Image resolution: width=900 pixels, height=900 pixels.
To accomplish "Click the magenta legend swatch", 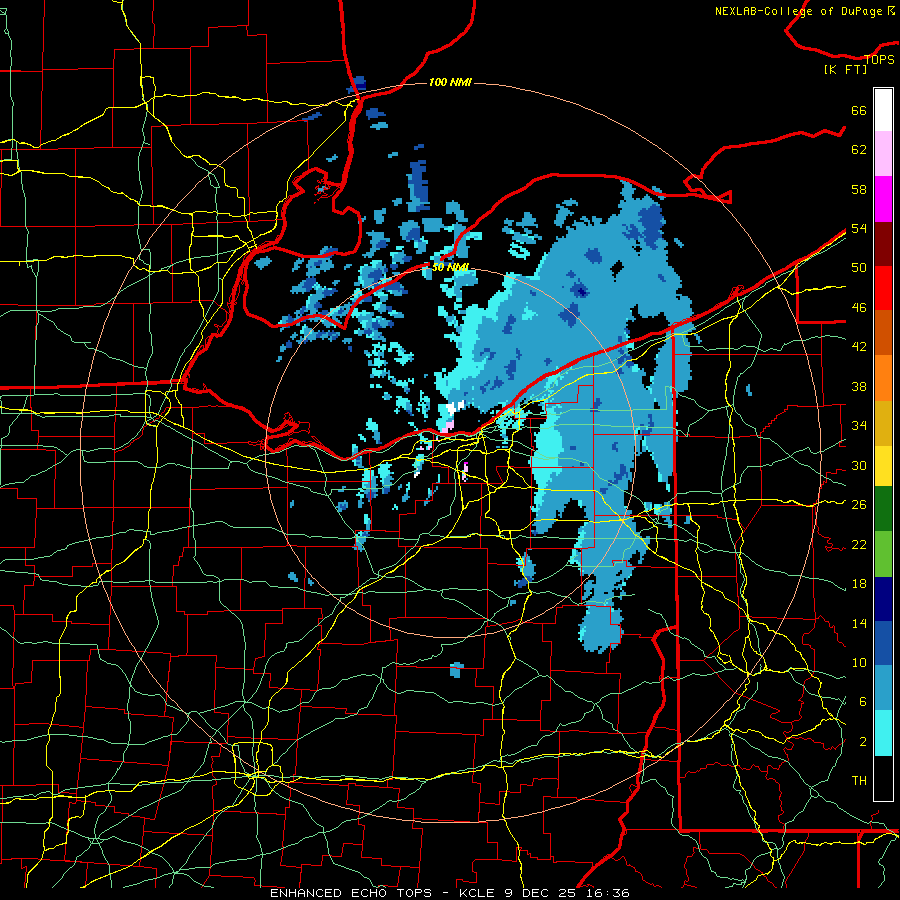I will (x=883, y=199).
